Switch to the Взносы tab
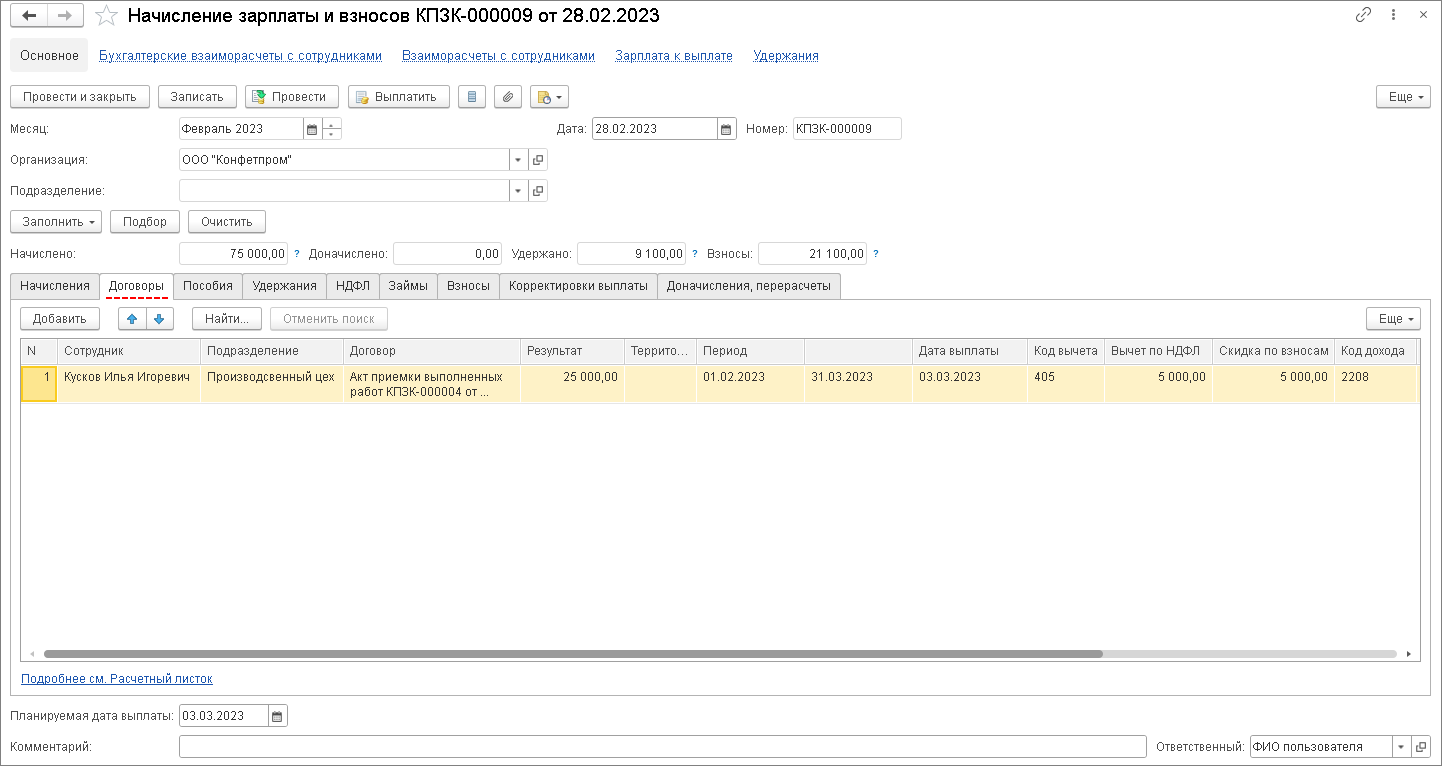 [x=469, y=286]
